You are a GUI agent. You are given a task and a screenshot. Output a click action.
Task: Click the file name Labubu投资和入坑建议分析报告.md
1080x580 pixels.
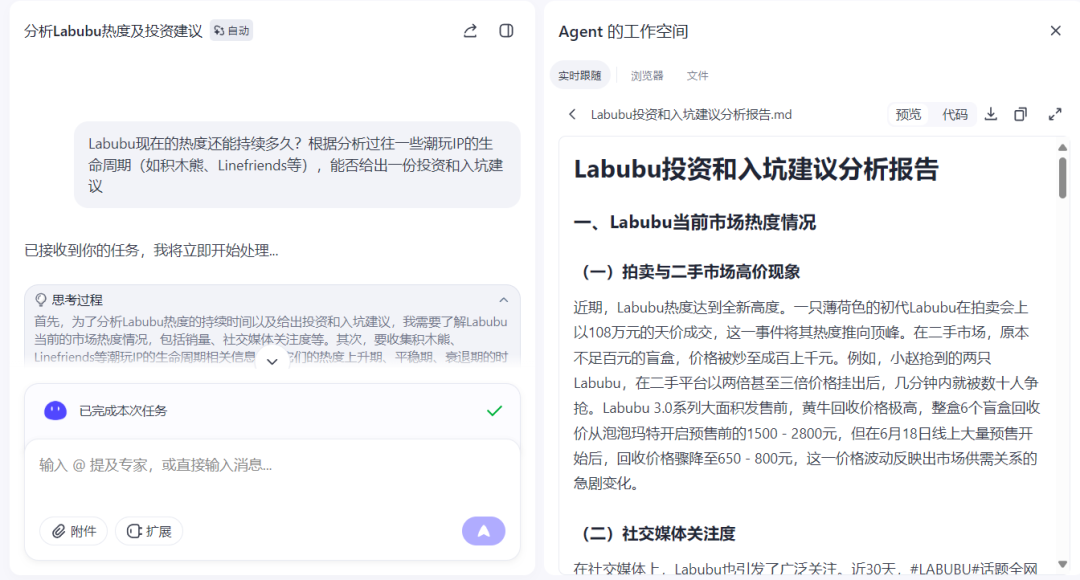692,114
